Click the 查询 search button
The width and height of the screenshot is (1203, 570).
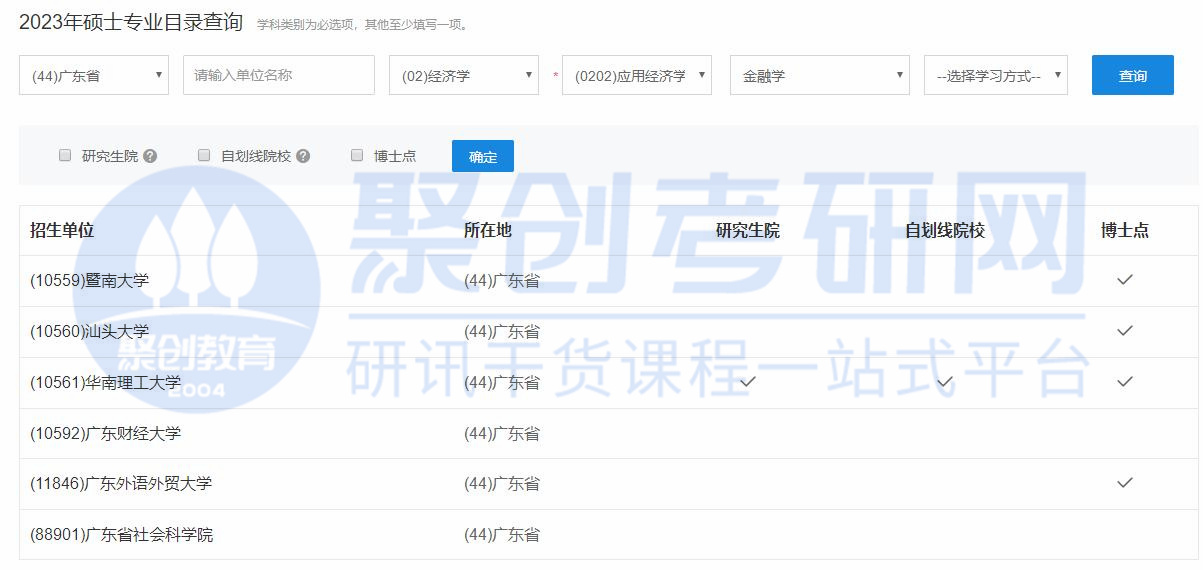coord(1133,75)
